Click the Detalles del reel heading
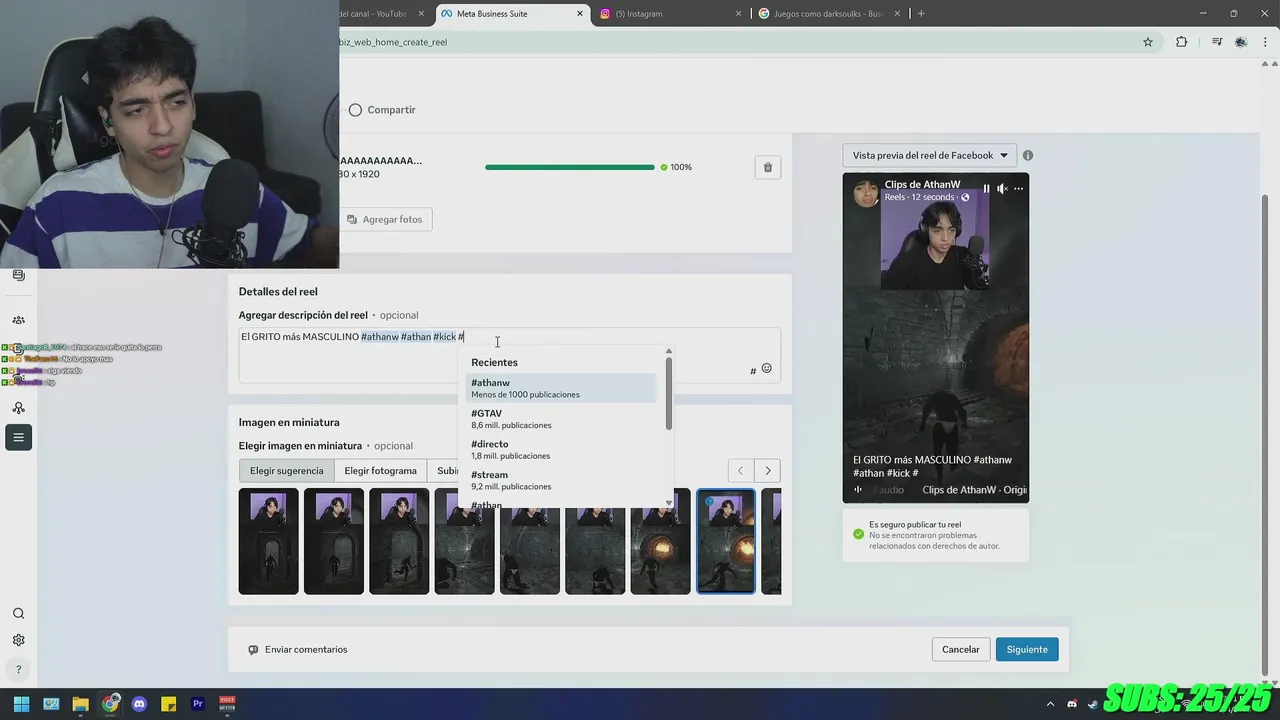 coord(278,292)
